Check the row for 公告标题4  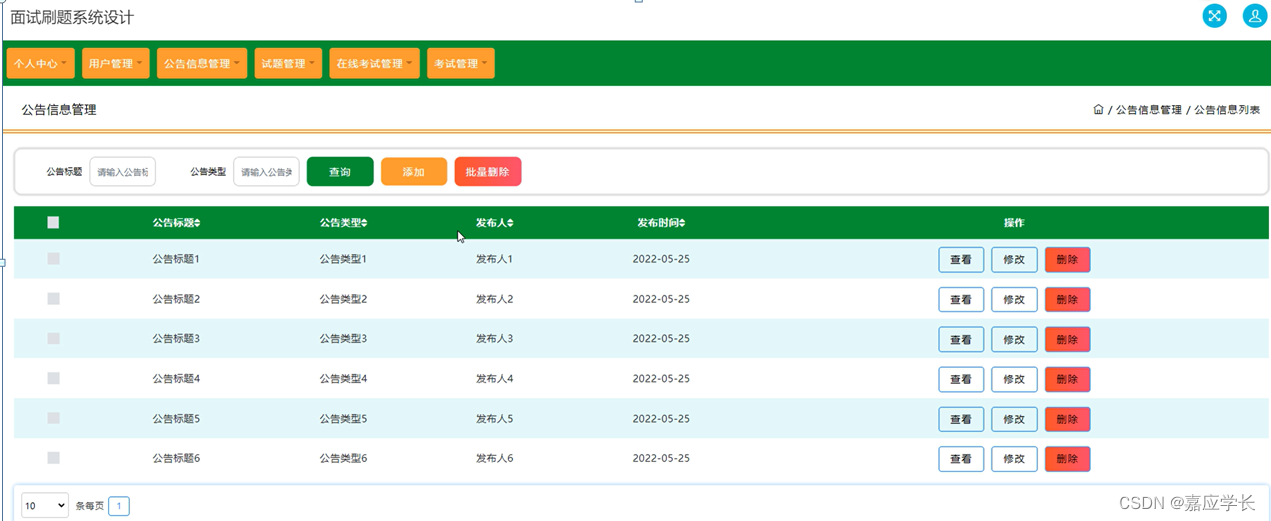pos(53,378)
